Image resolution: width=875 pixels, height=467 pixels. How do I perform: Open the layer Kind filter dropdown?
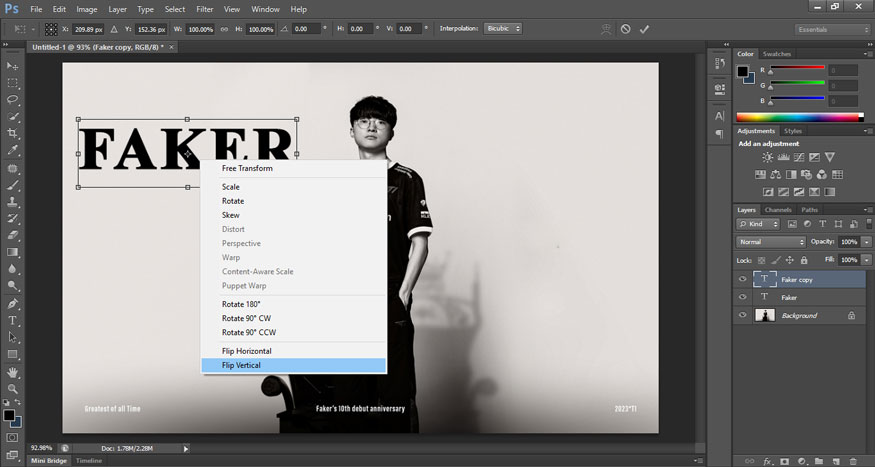pyautogui.click(x=758, y=224)
